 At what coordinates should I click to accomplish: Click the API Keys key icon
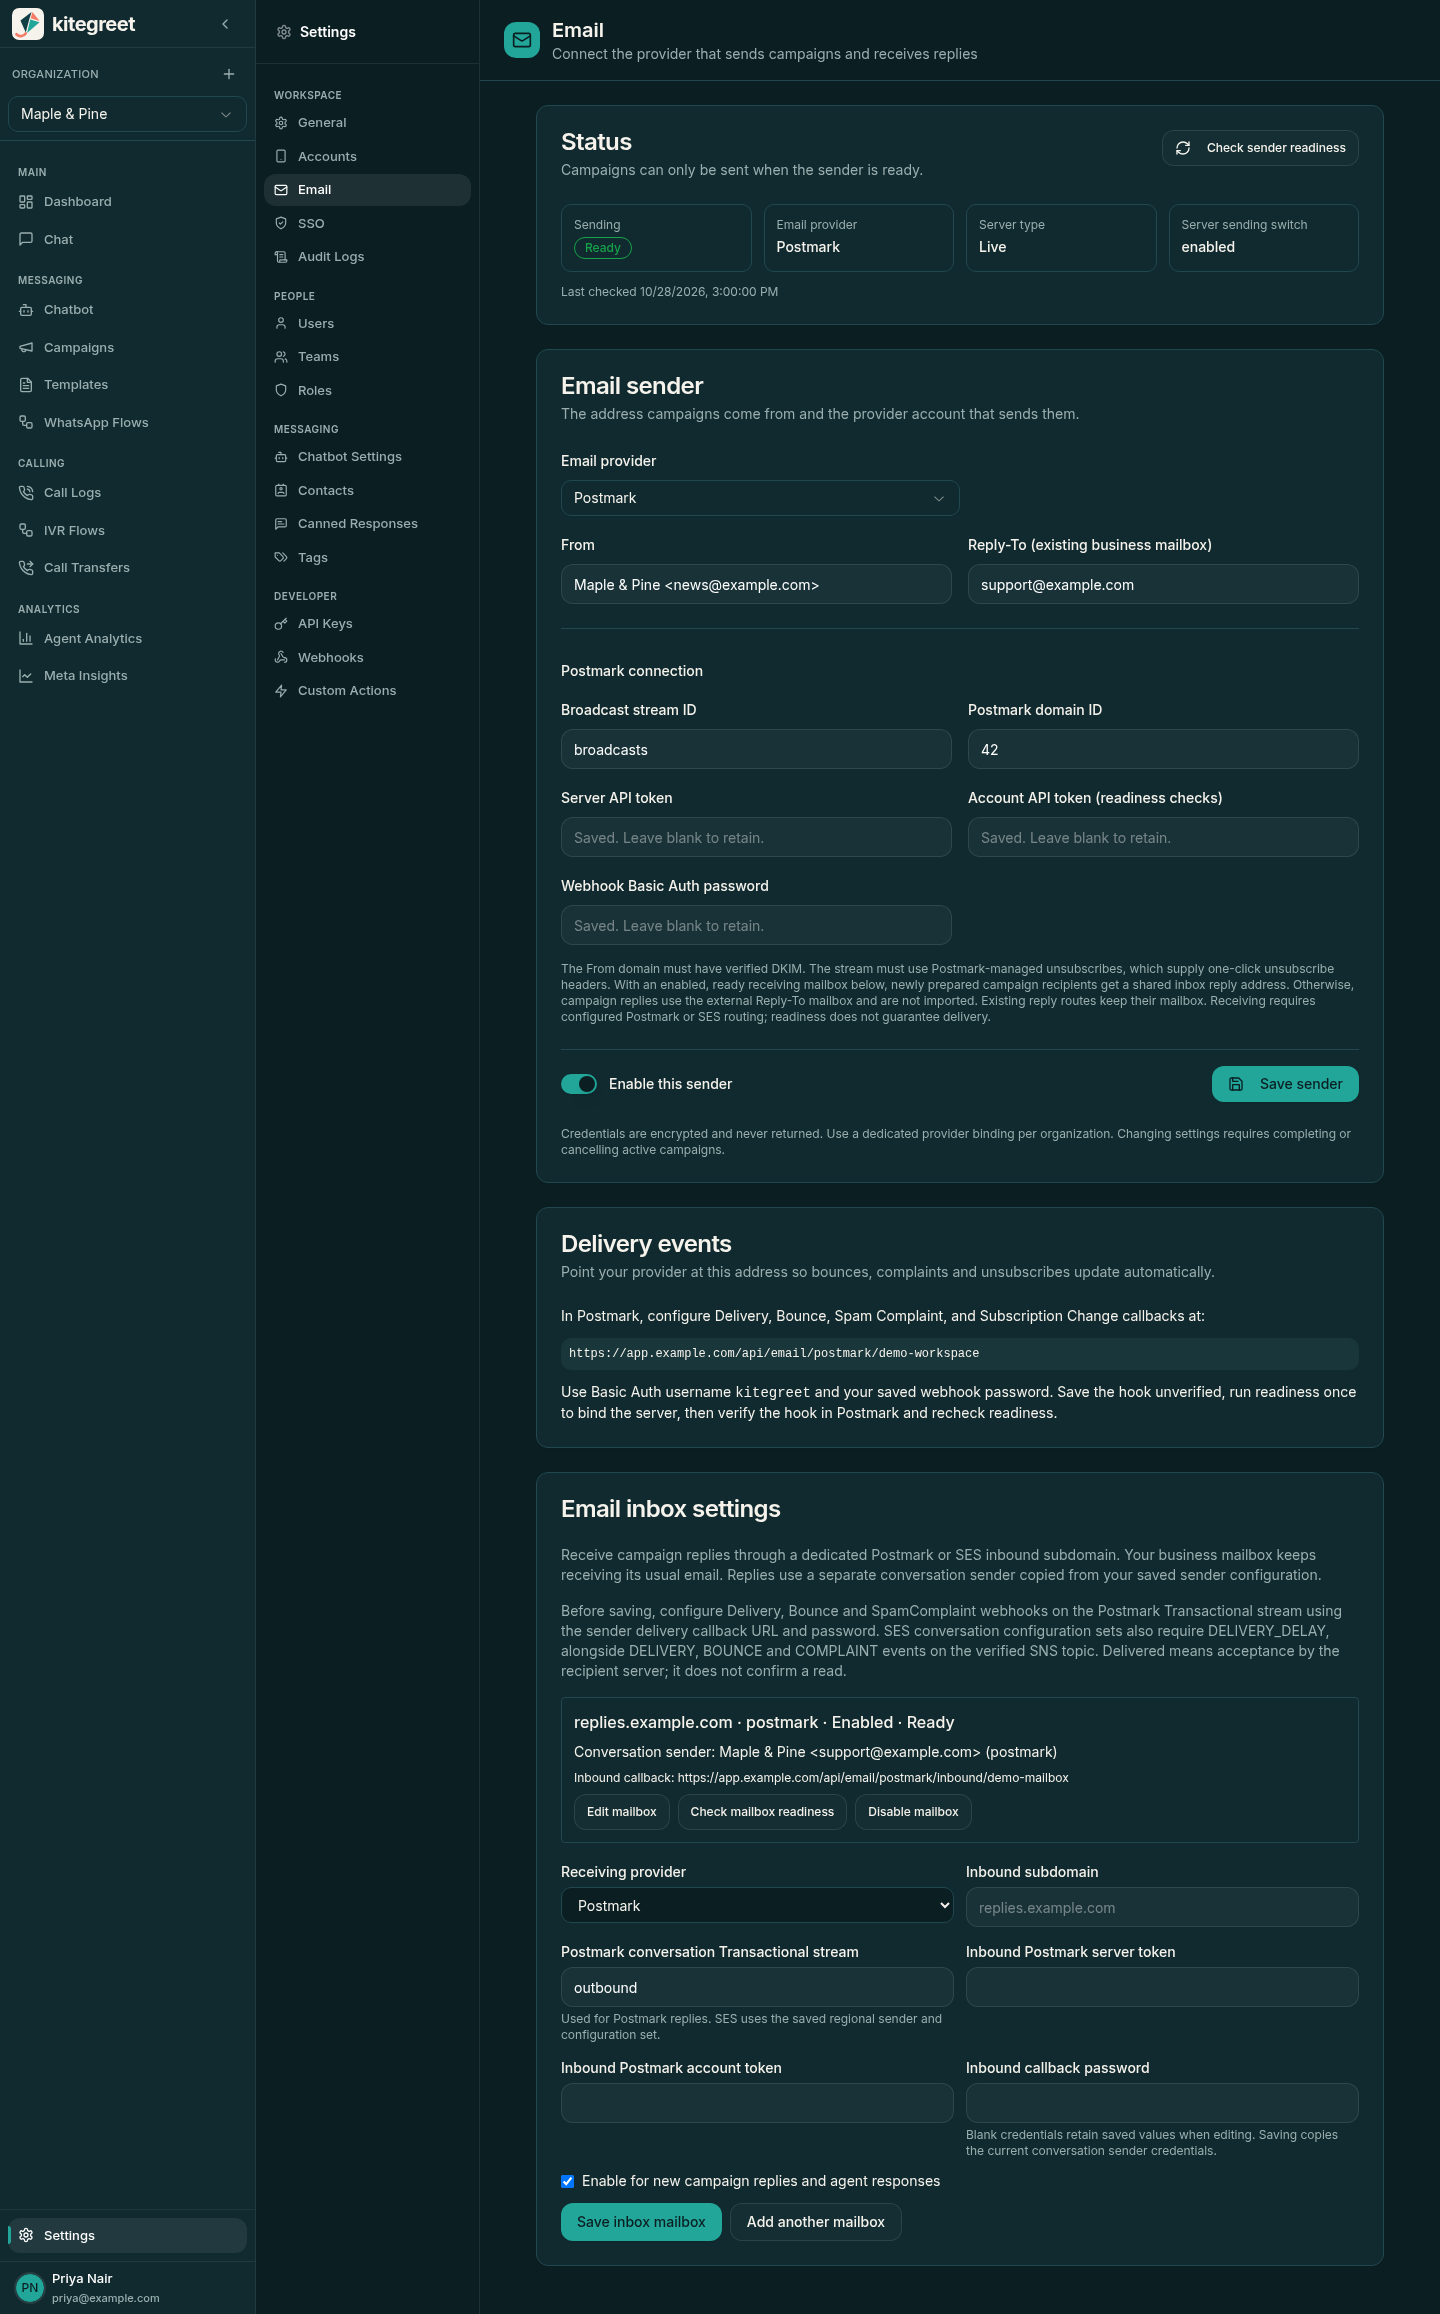281,624
